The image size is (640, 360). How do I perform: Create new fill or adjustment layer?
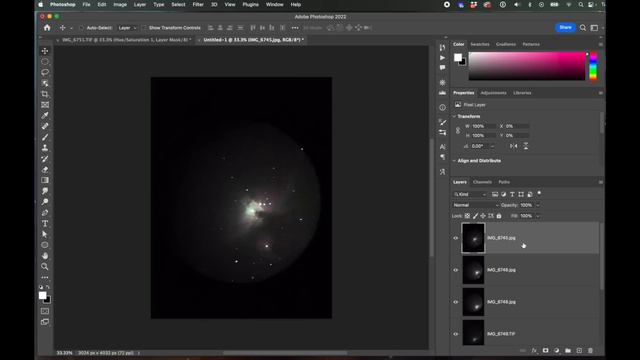click(x=557, y=351)
